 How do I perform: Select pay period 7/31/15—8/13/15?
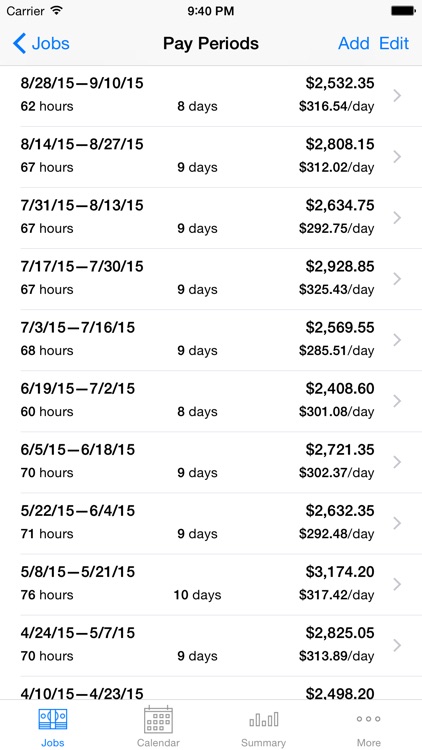(211, 218)
